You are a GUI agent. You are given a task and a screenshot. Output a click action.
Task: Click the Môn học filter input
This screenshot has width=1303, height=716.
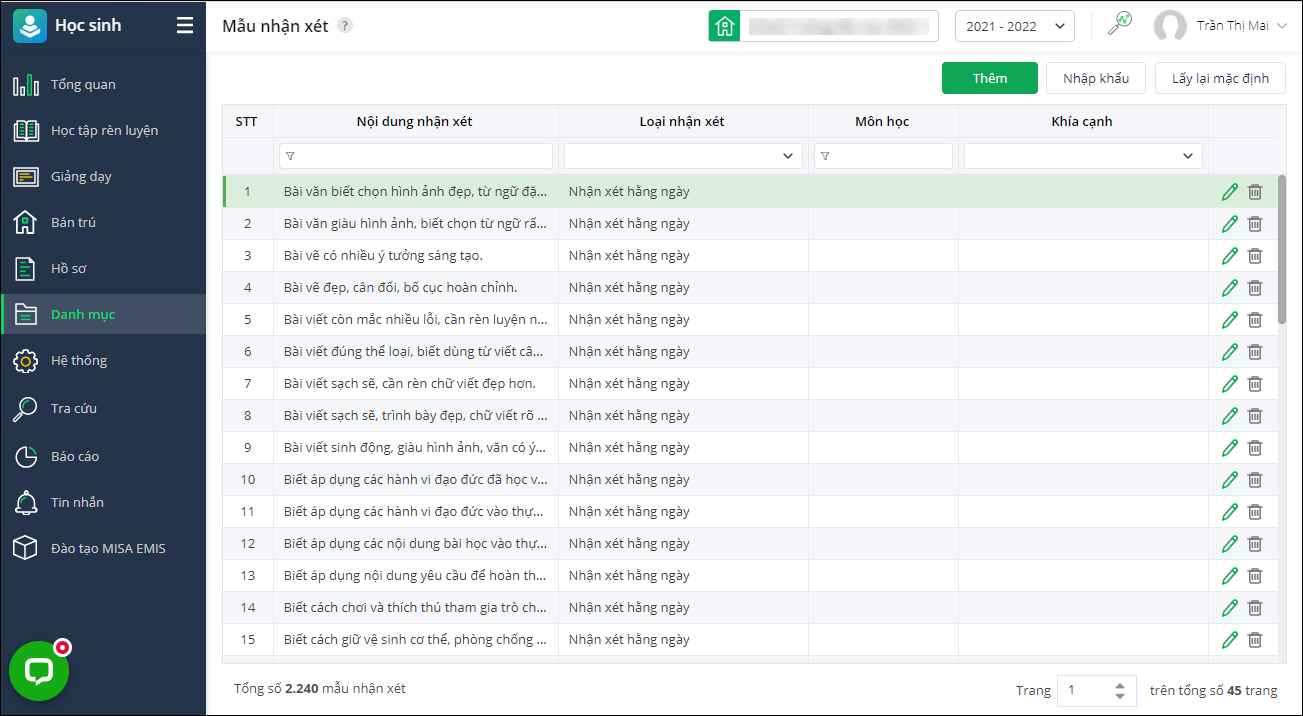point(883,156)
